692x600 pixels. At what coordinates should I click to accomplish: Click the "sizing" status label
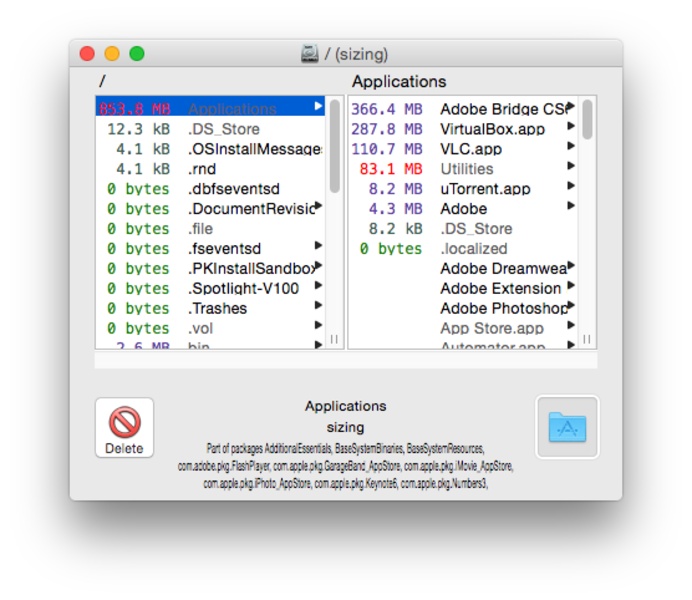[x=346, y=428]
